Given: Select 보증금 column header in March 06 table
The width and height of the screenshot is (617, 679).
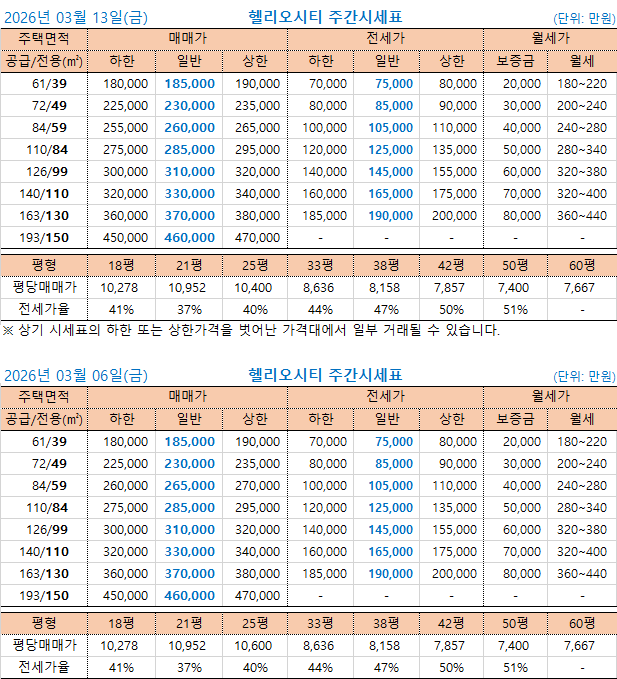Looking at the screenshot, I should click(516, 419).
